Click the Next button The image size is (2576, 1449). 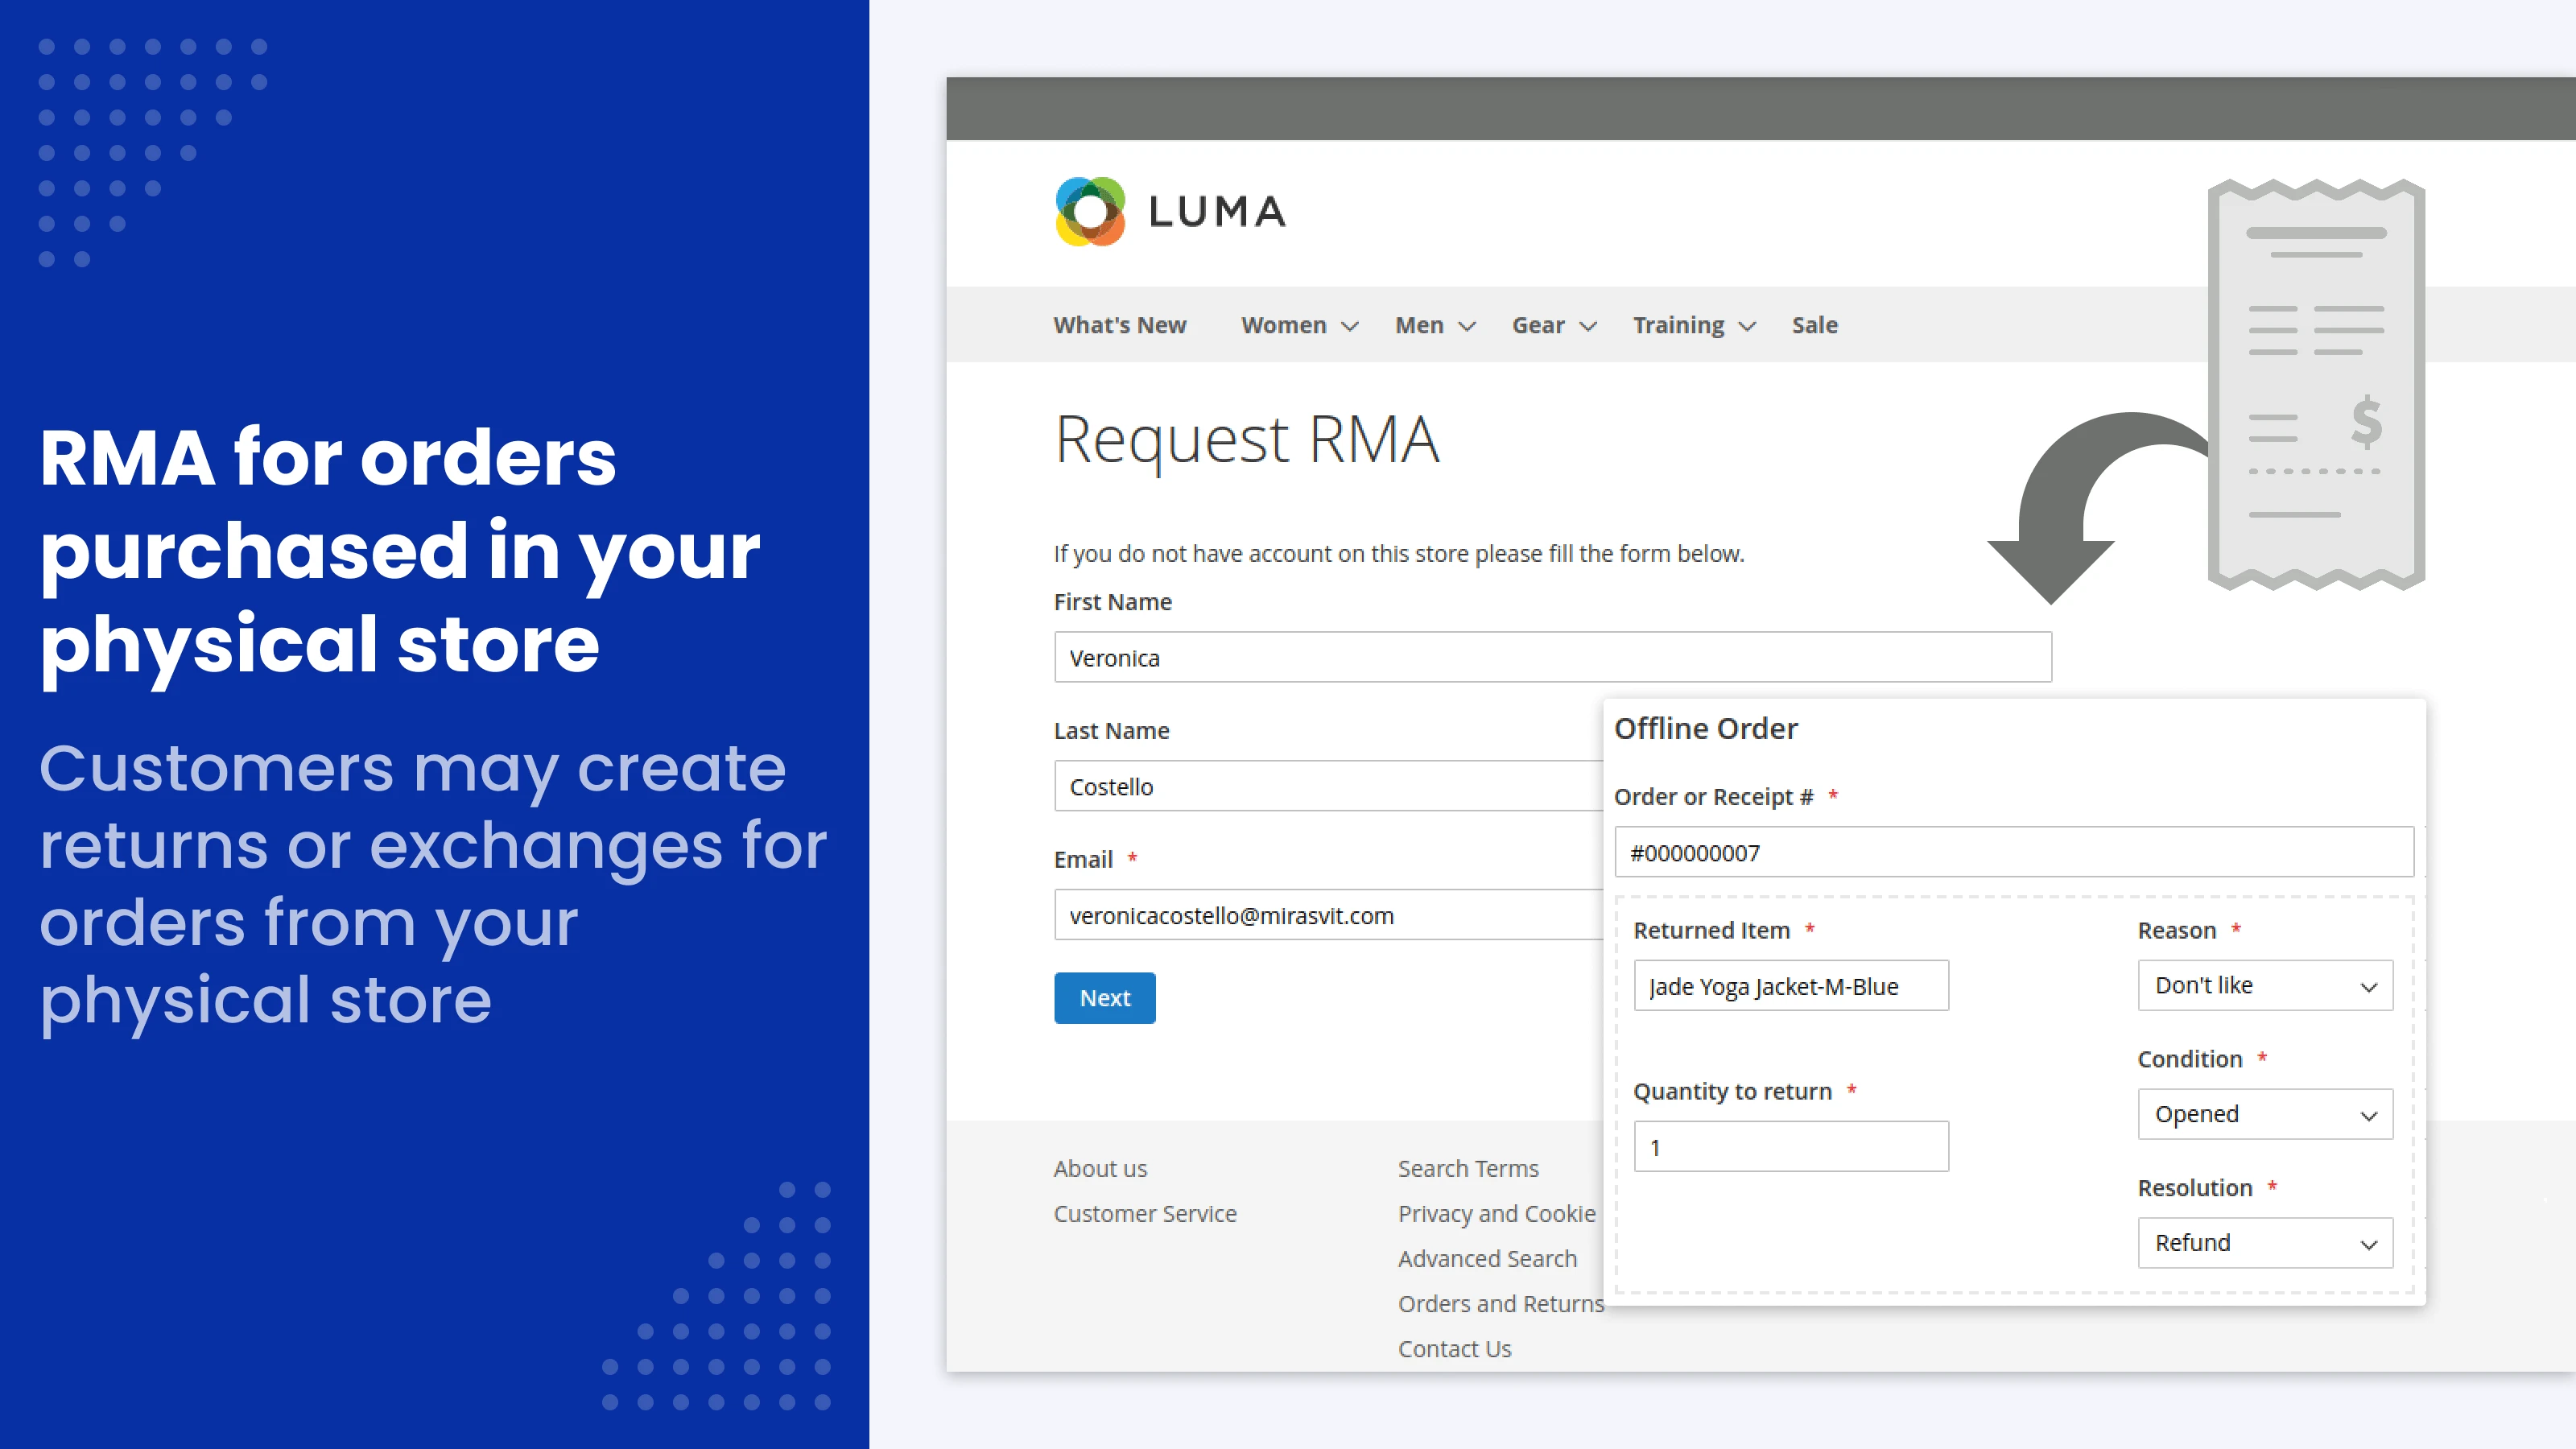(1104, 997)
